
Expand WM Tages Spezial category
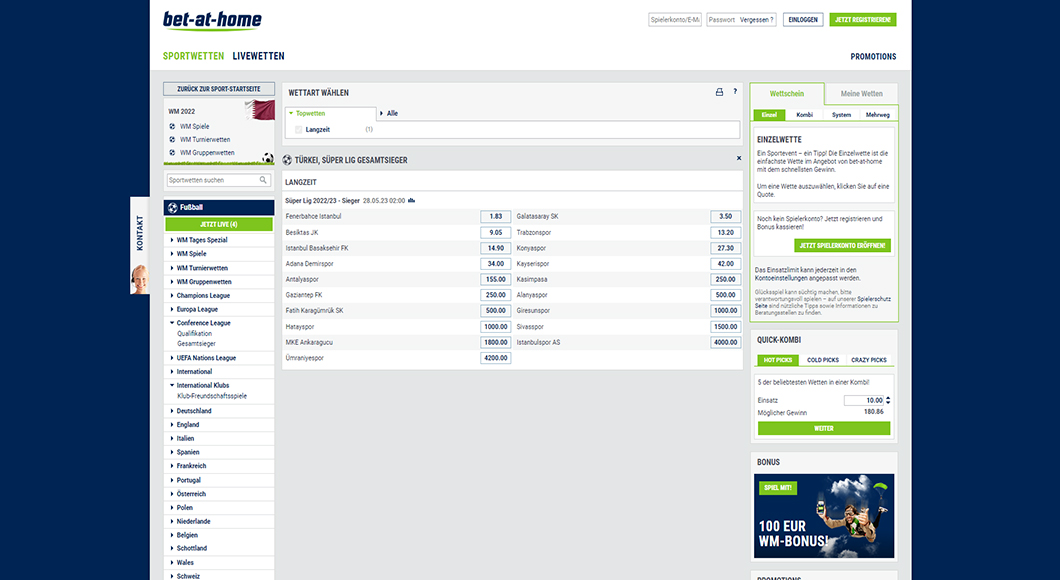coord(201,240)
